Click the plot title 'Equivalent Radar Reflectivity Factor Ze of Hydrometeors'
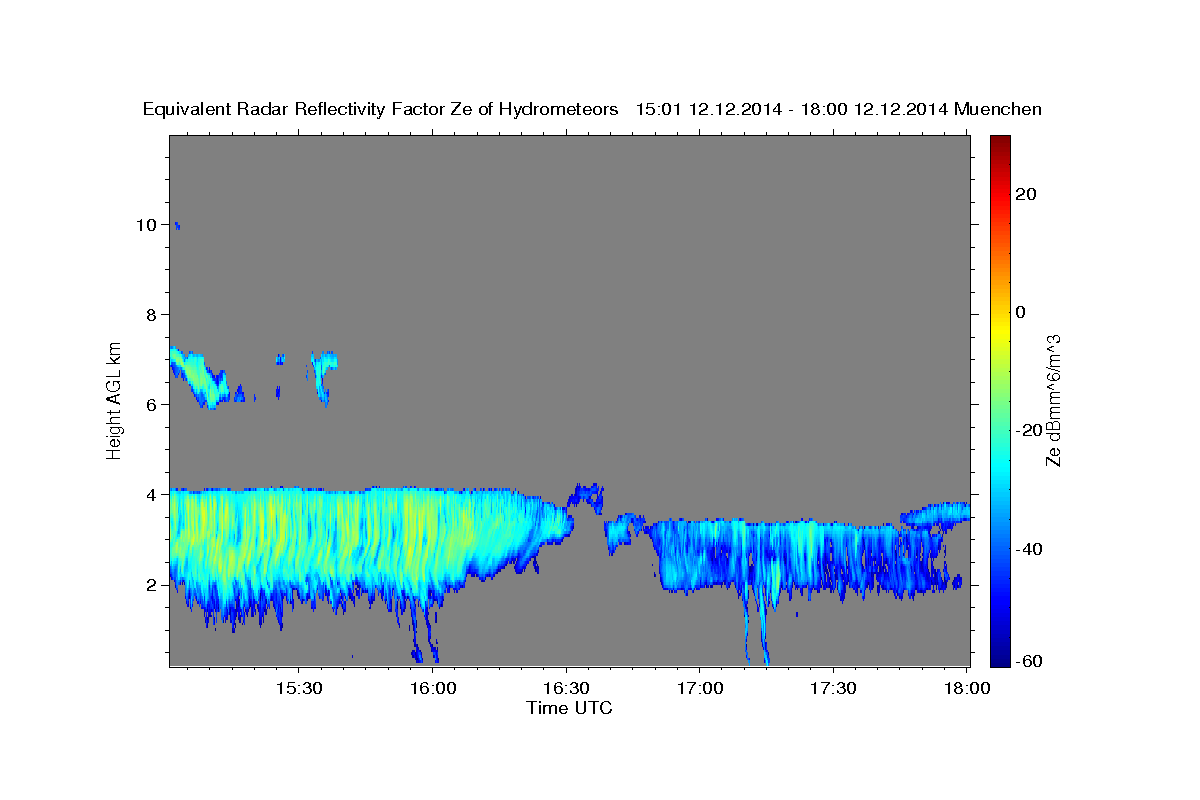This screenshot has width=1200, height=800. [381, 110]
